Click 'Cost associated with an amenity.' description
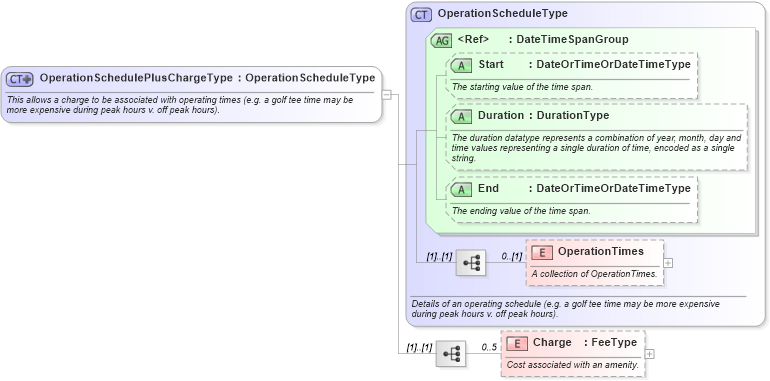 [573, 365]
